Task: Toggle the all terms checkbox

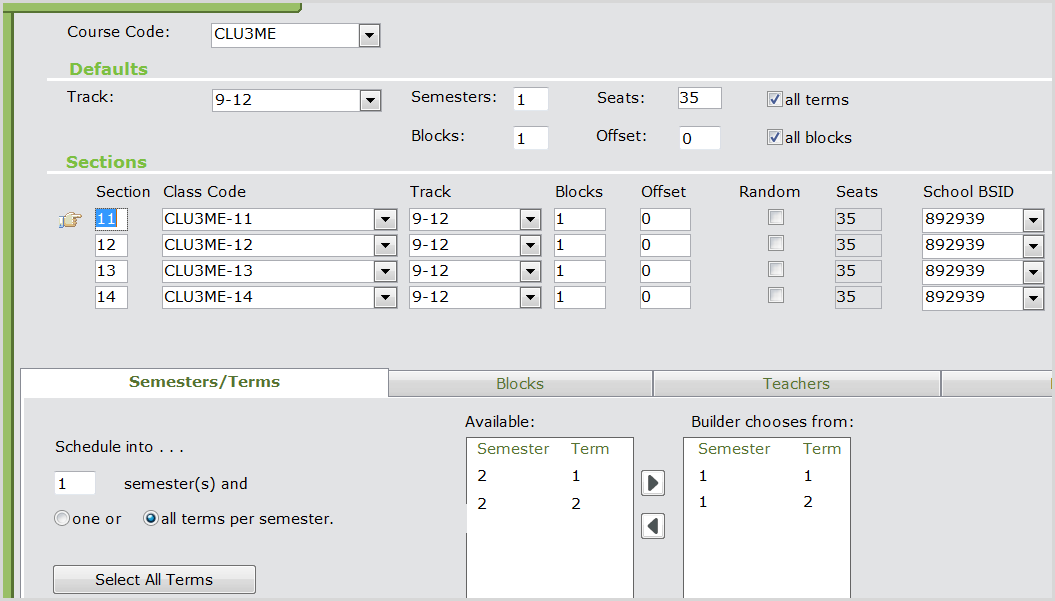Action: (x=774, y=99)
